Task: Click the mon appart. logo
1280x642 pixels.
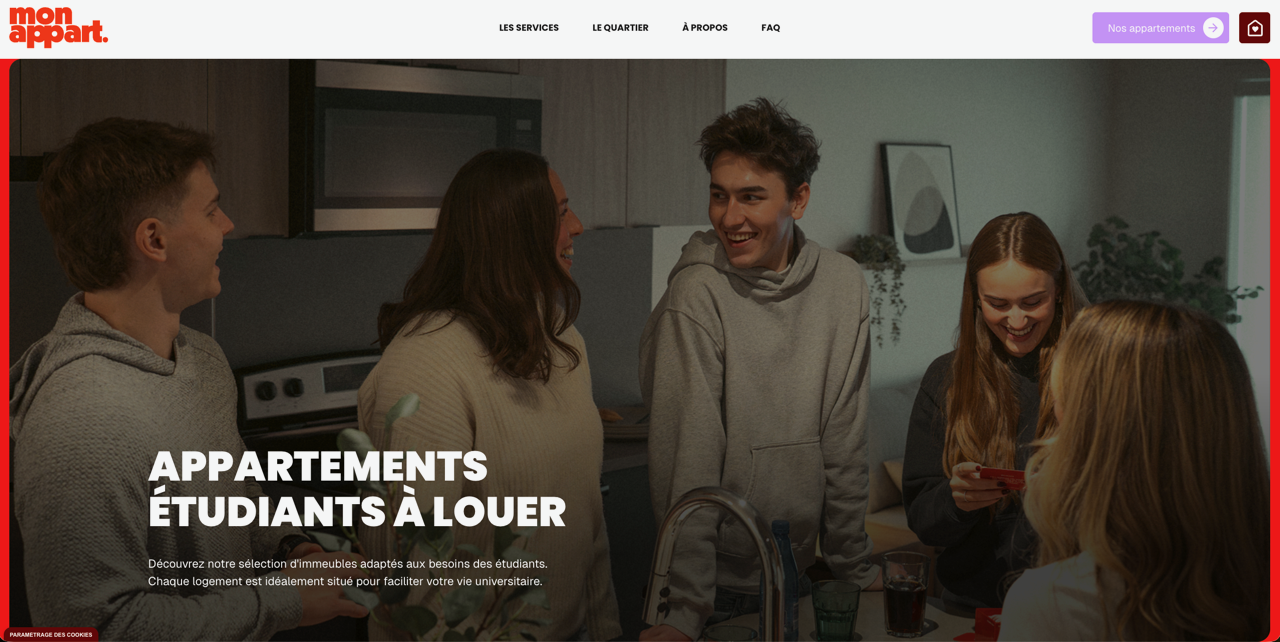Action: pyautogui.click(x=58, y=27)
